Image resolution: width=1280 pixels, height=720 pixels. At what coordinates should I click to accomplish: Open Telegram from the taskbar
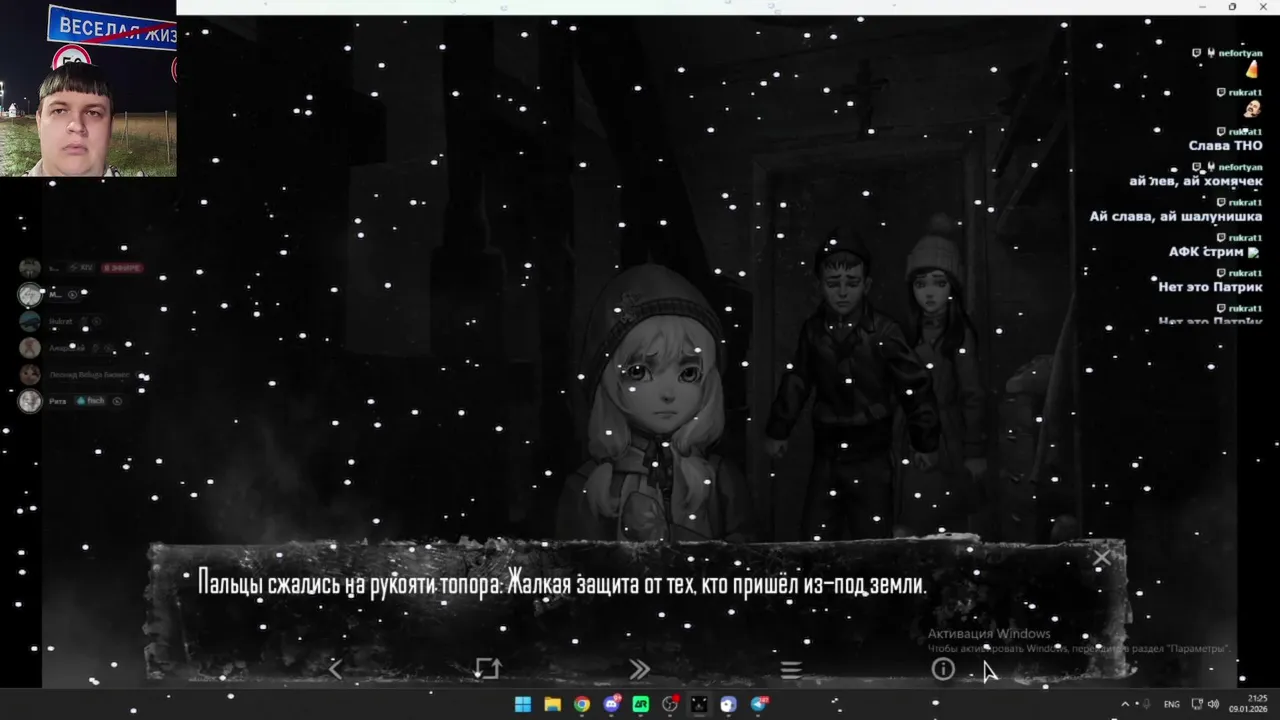pyautogui.click(x=759, y=704)
